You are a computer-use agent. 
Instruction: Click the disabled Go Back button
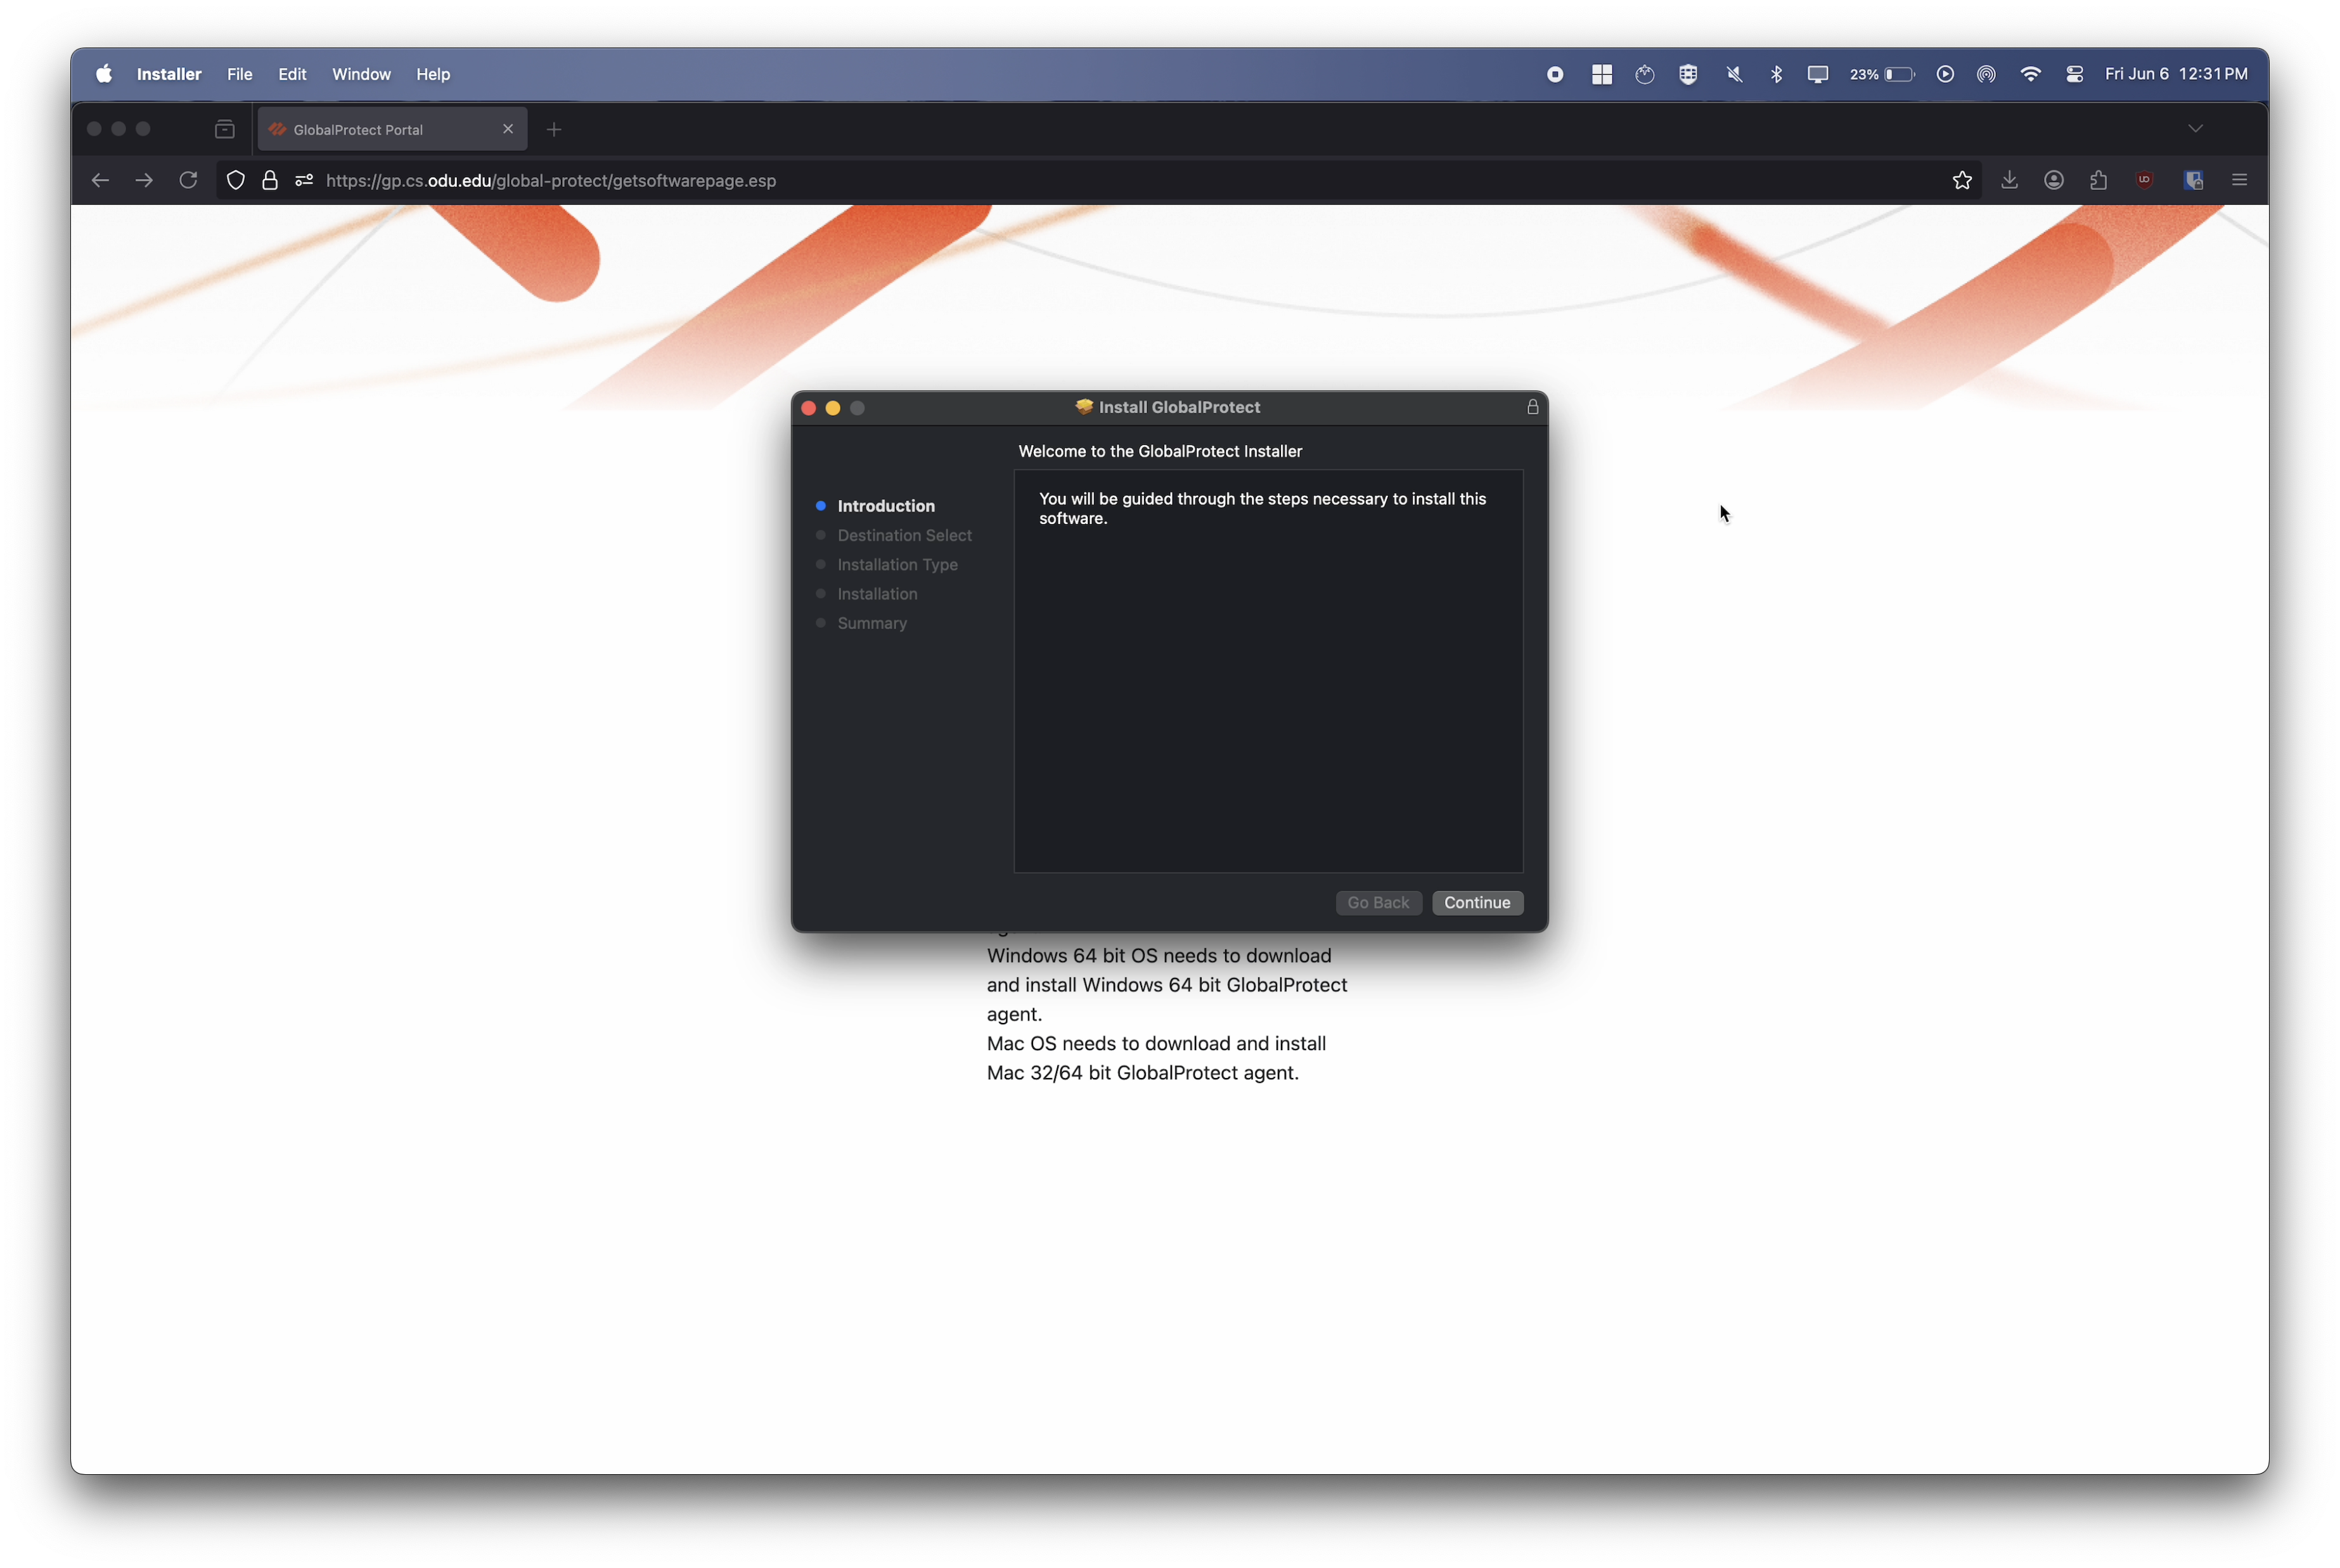[x=1378, y=902]
